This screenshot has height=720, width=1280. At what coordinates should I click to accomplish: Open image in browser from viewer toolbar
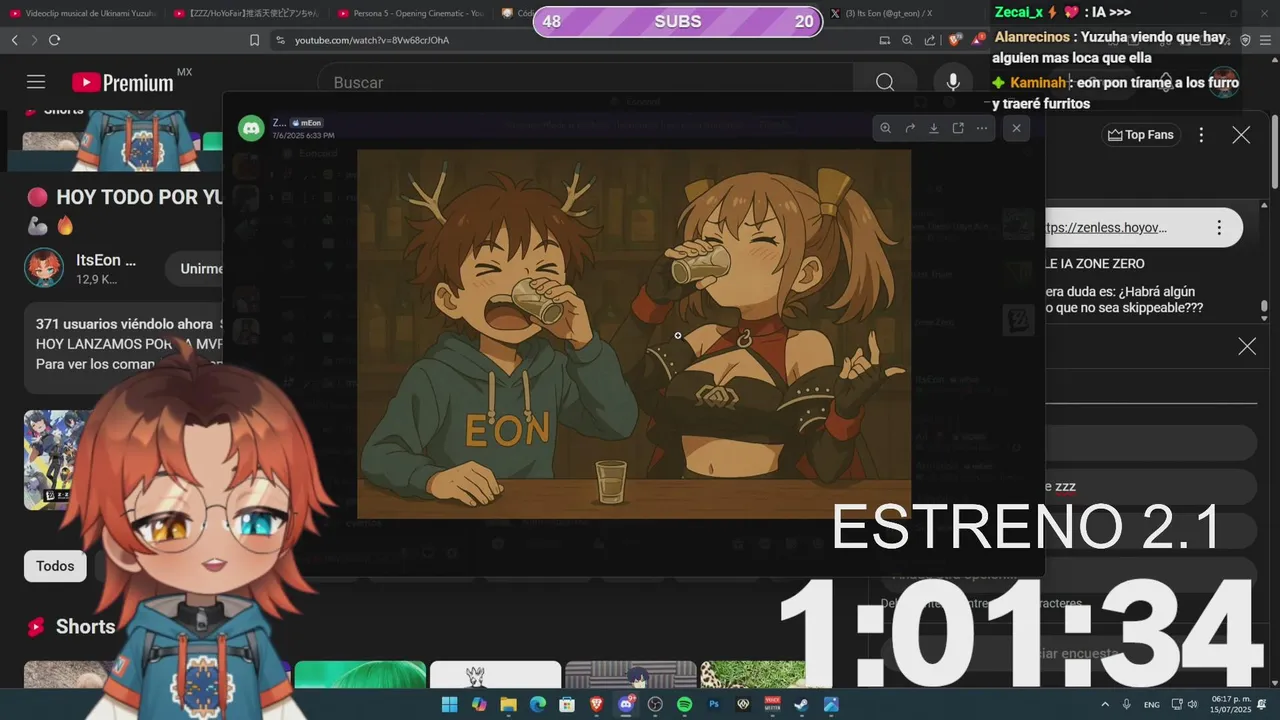pos(958,128)
